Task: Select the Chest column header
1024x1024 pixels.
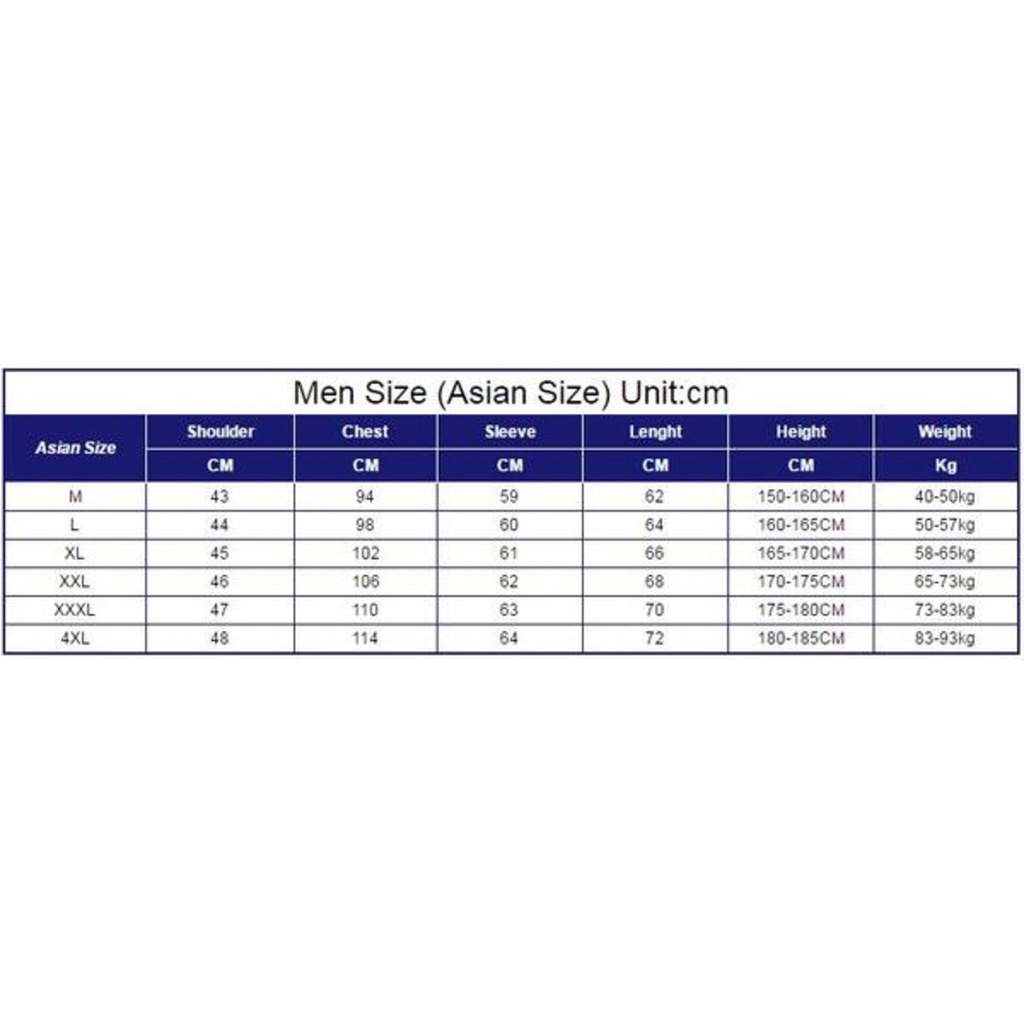Action: click(365, 432)
